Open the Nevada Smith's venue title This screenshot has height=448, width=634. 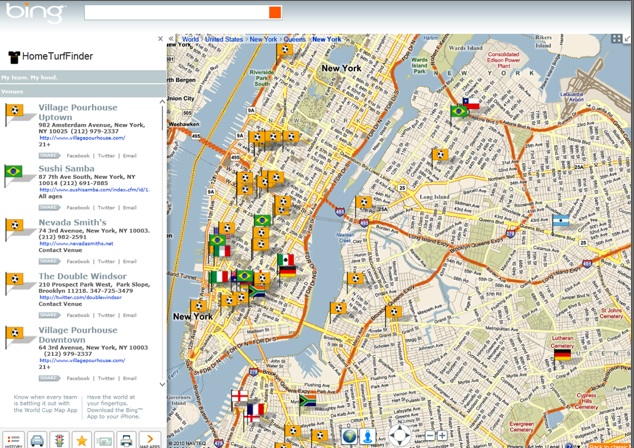pyautogui.click(x=72, y=222)
